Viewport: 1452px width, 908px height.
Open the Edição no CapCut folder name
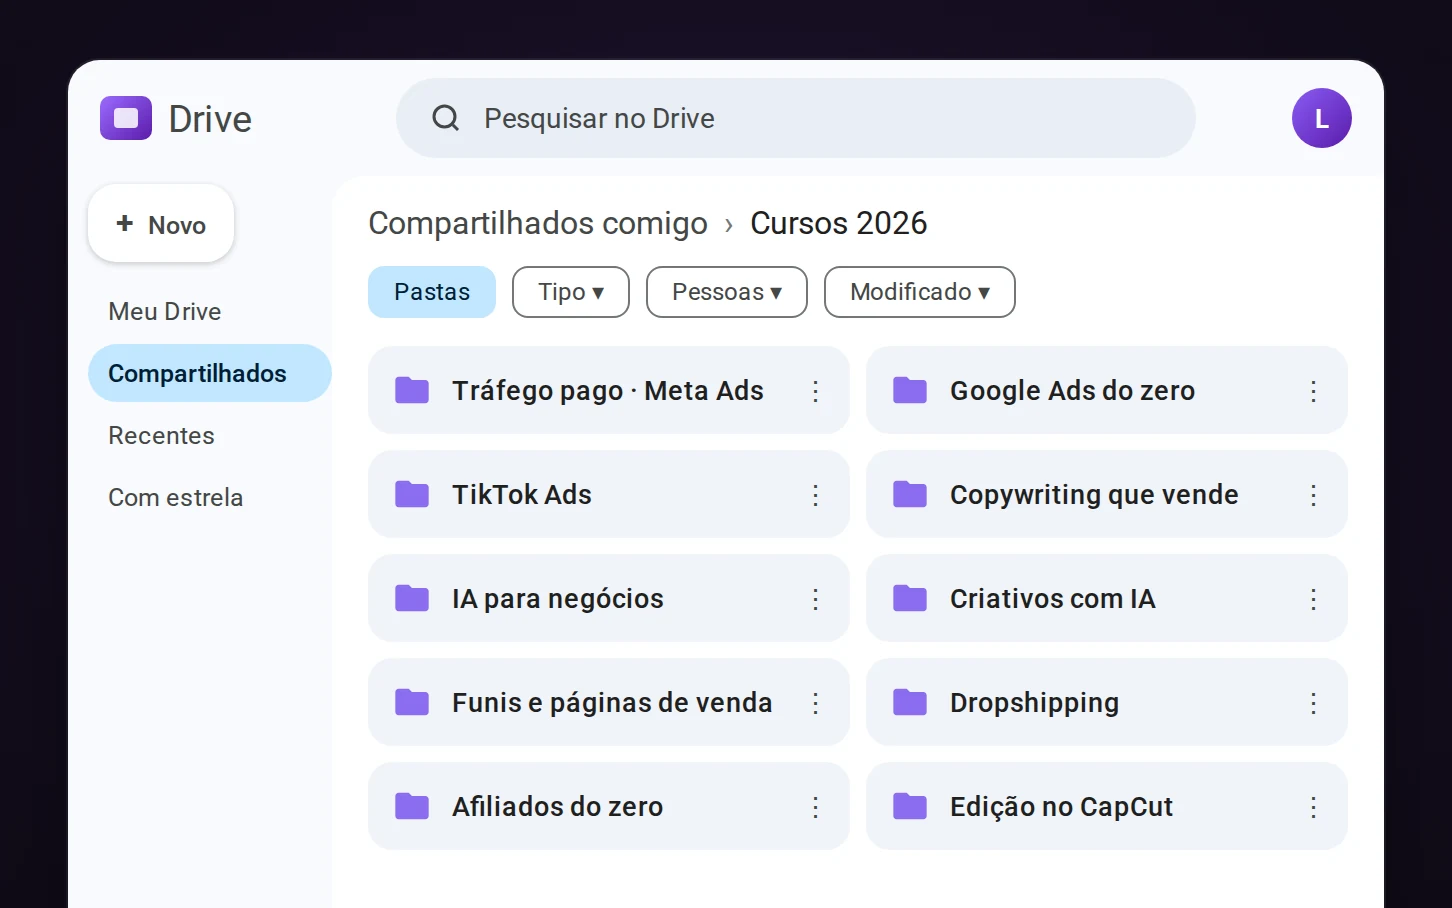coord(1061,807)
